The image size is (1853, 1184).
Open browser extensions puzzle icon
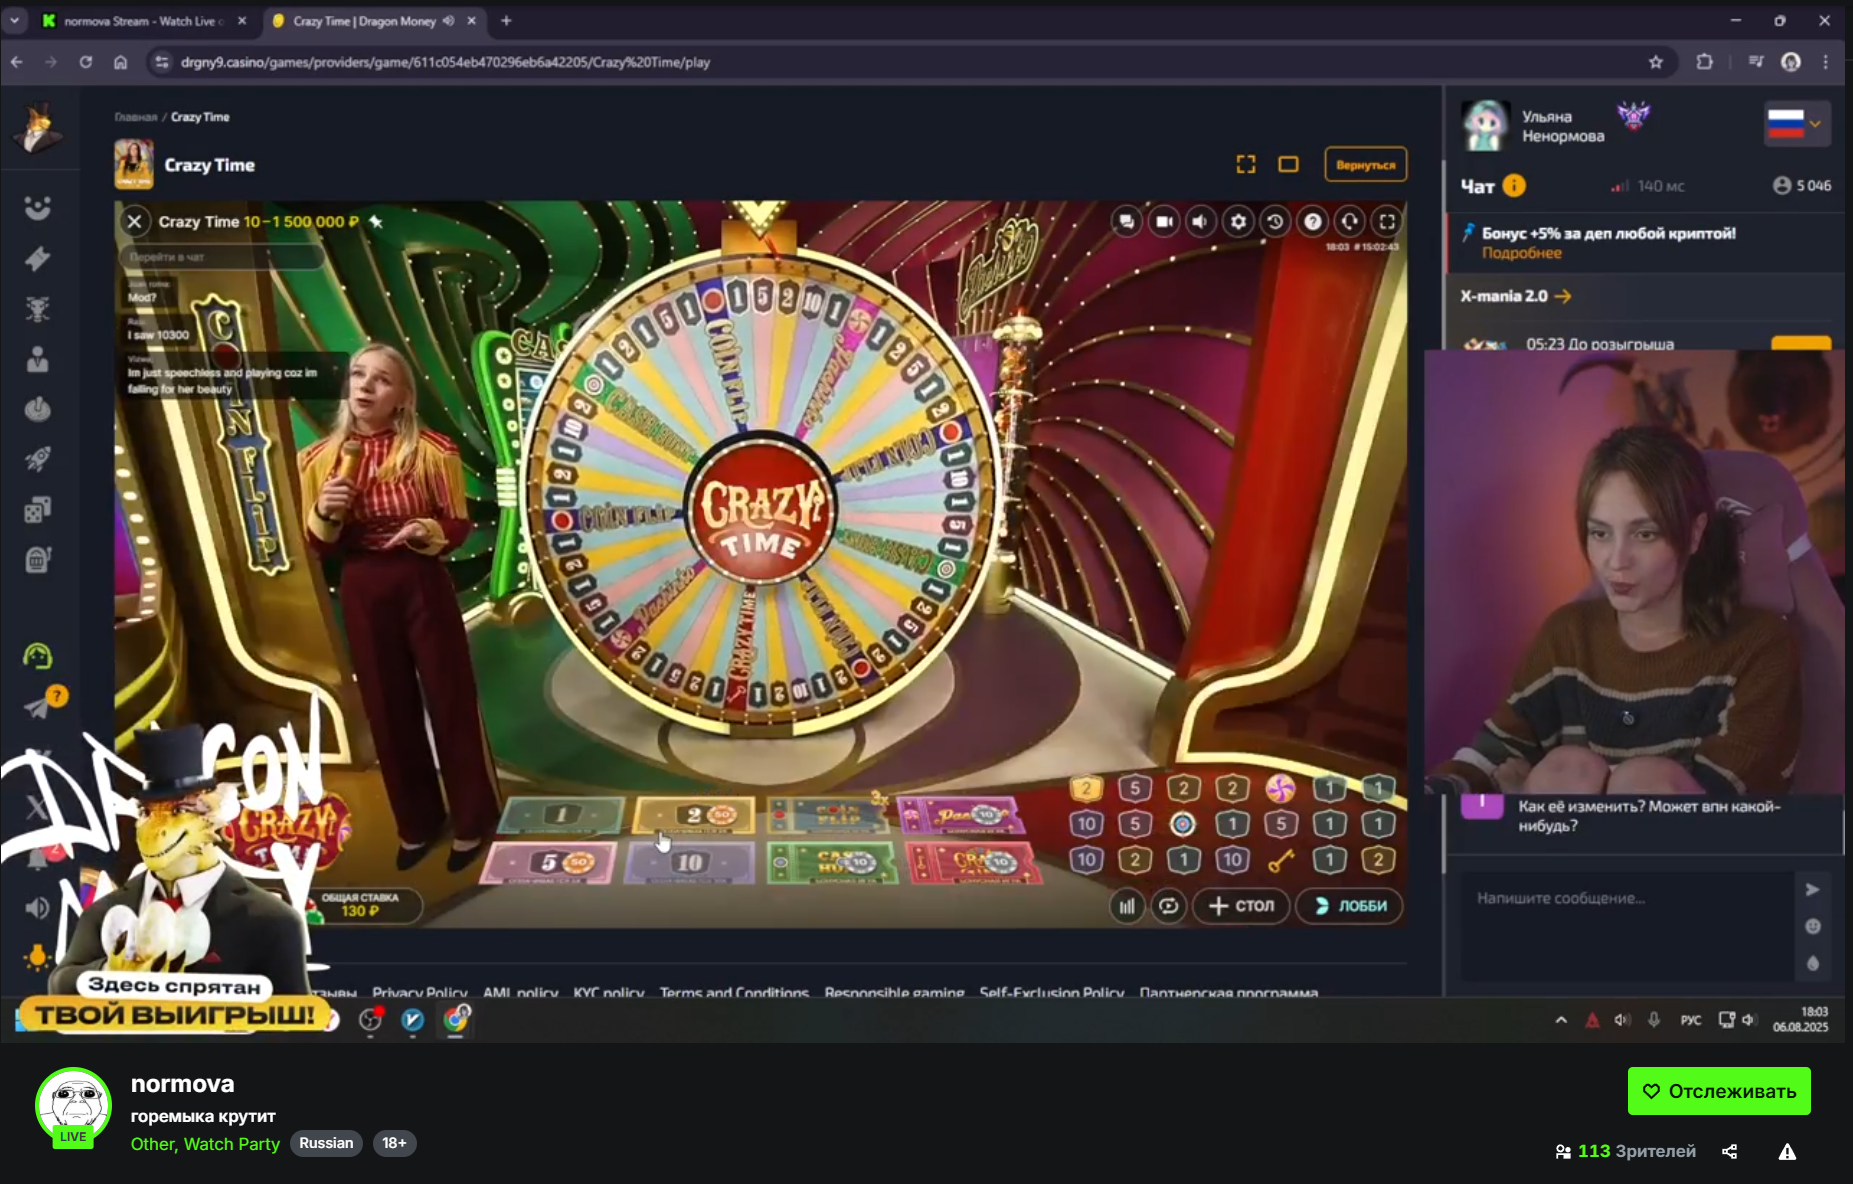click(1705, 62)
